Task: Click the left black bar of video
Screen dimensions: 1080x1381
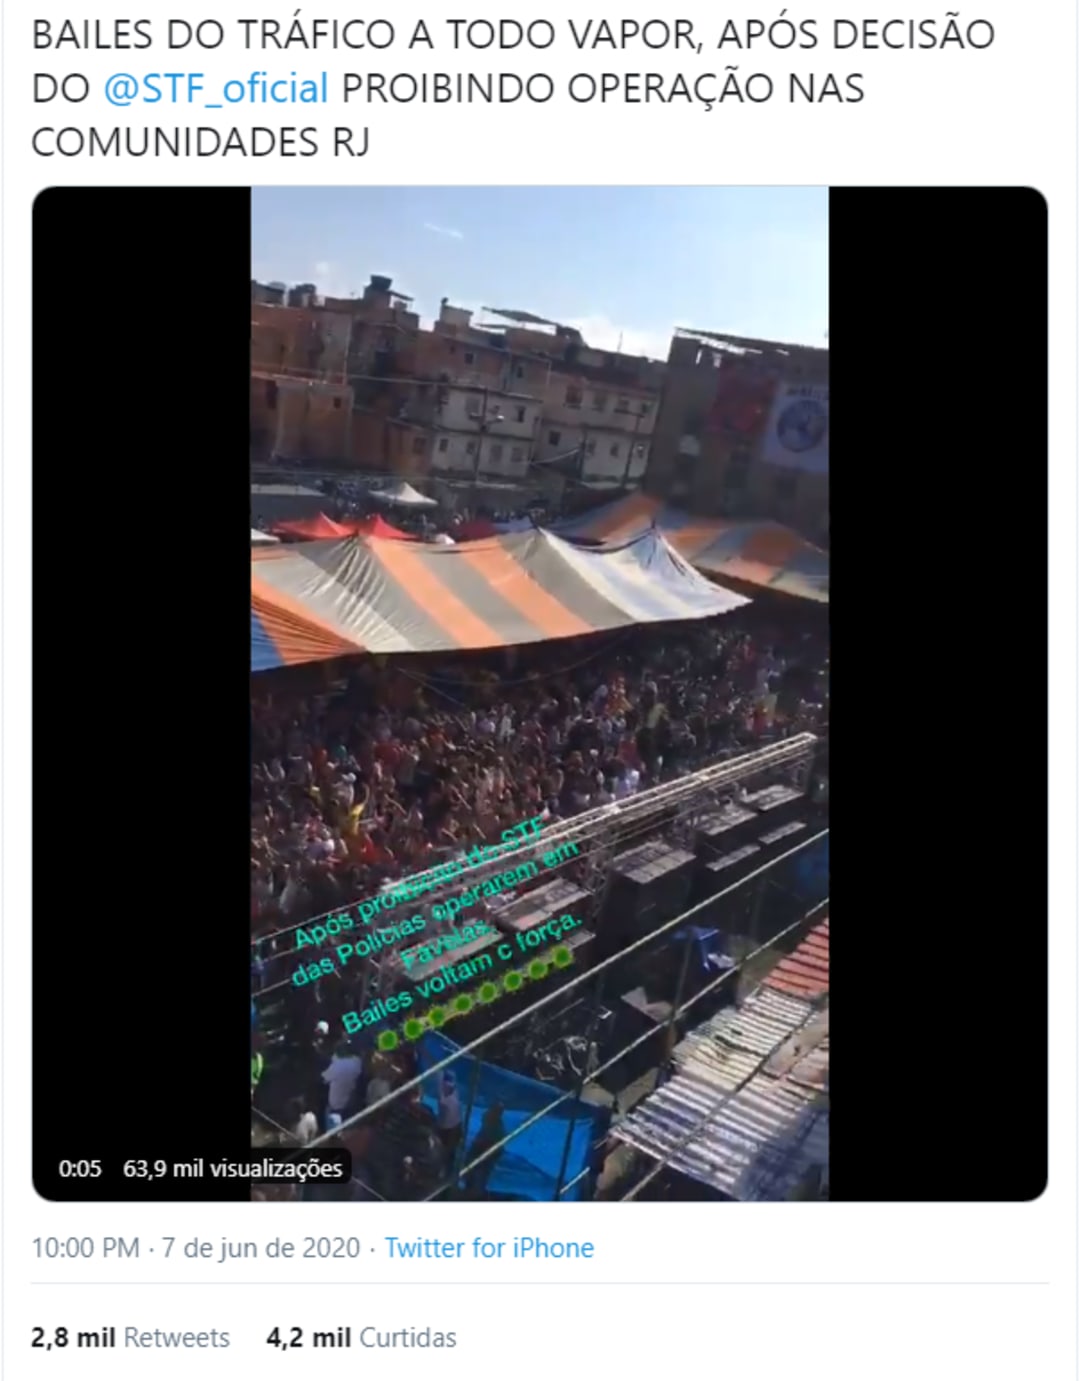Action: (x=142, y=693)
